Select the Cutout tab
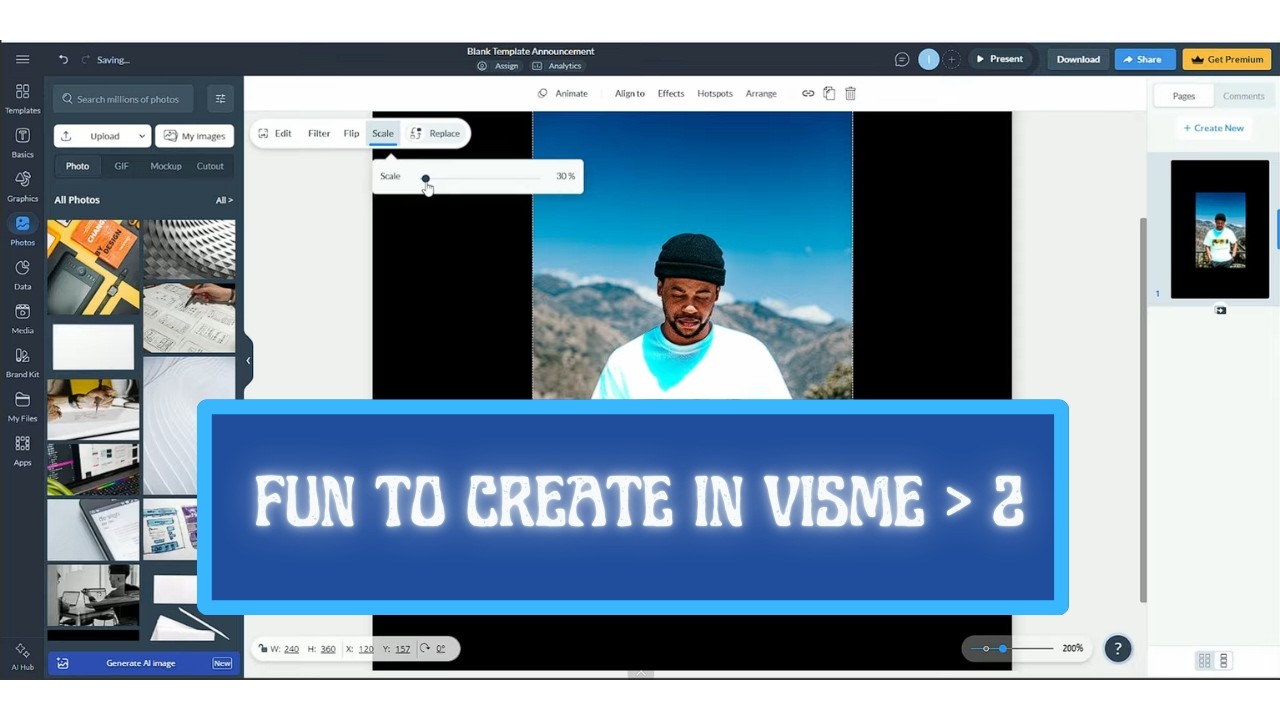 210,166
